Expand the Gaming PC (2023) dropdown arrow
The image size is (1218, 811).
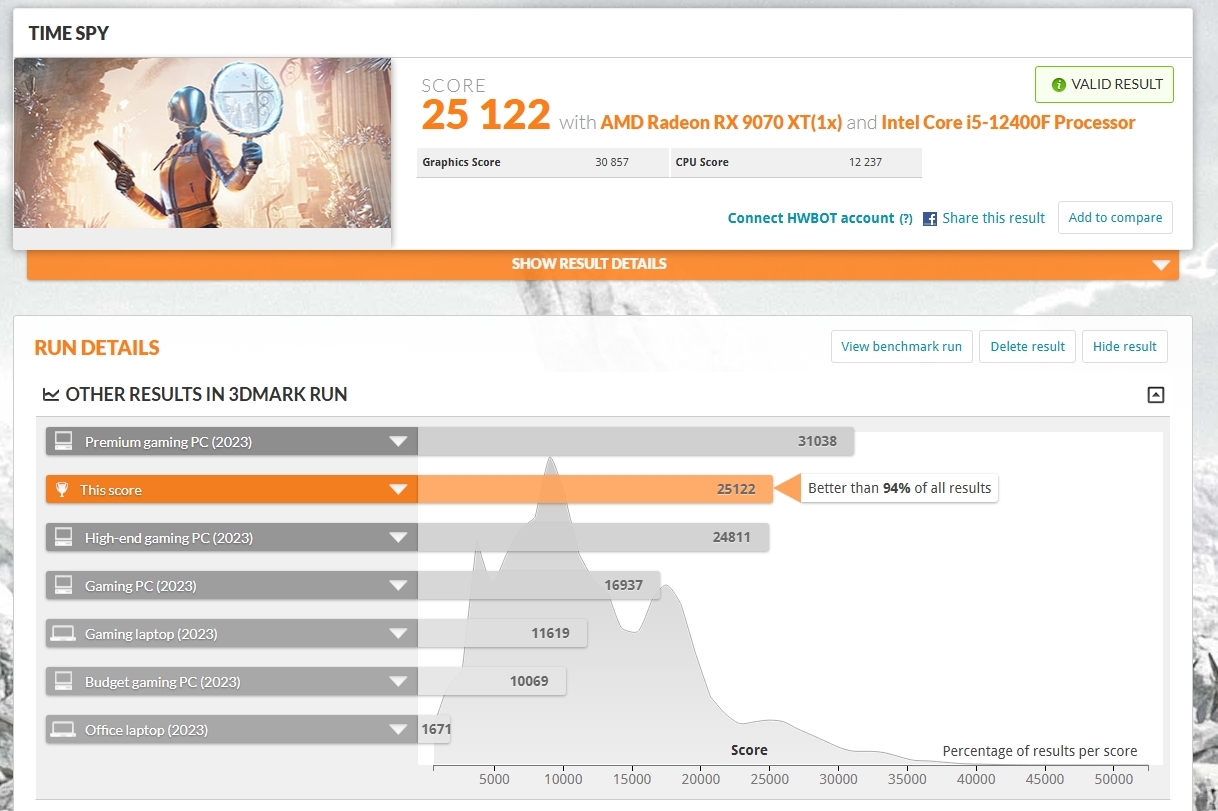[398, 586]
